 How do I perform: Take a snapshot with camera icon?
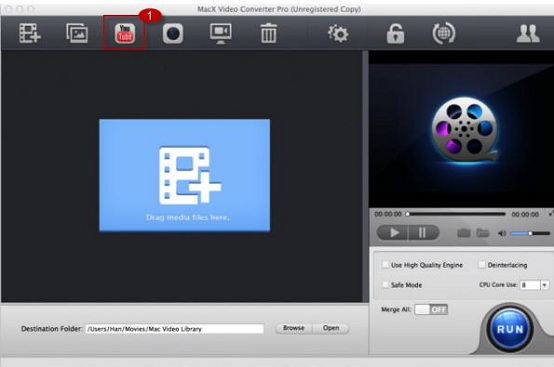(464, 233)
